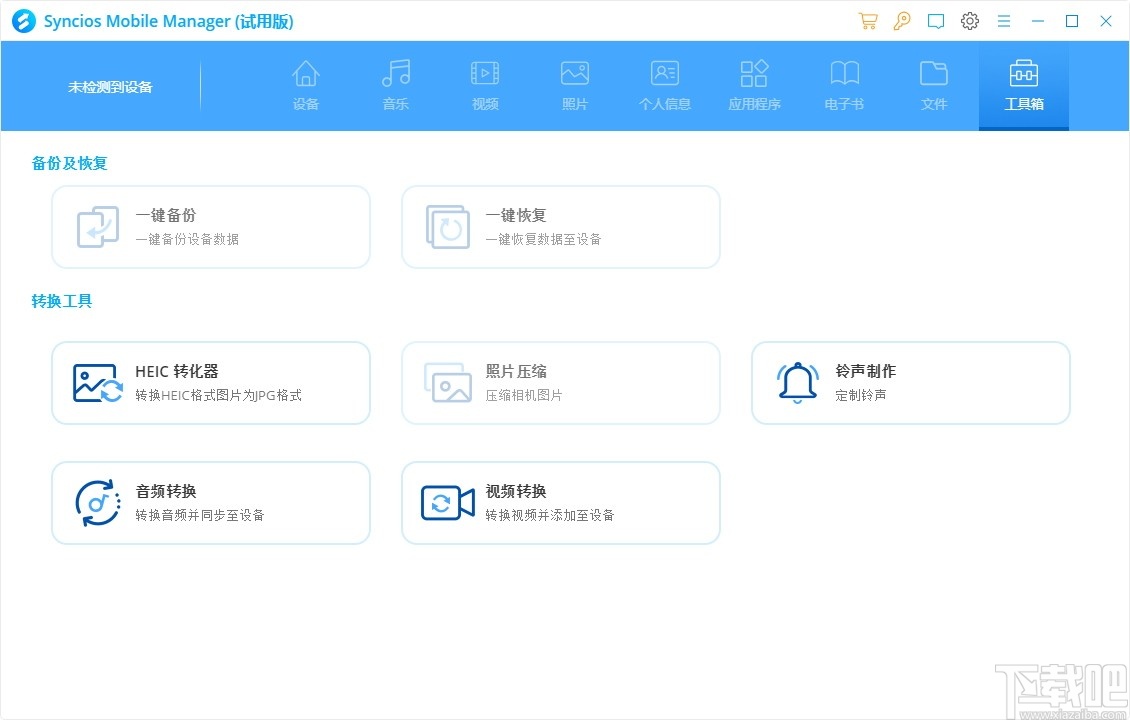The image size is (1130, 720).
Task: Select the 个人信息 (Personal Info) icon
Action: tap(664, 85)
